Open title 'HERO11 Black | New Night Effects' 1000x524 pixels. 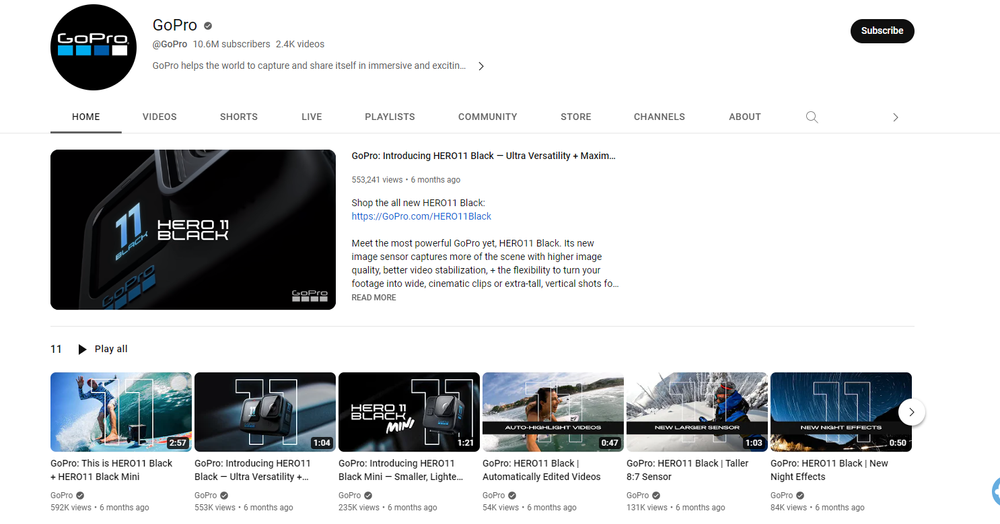(x=829, y=470)
